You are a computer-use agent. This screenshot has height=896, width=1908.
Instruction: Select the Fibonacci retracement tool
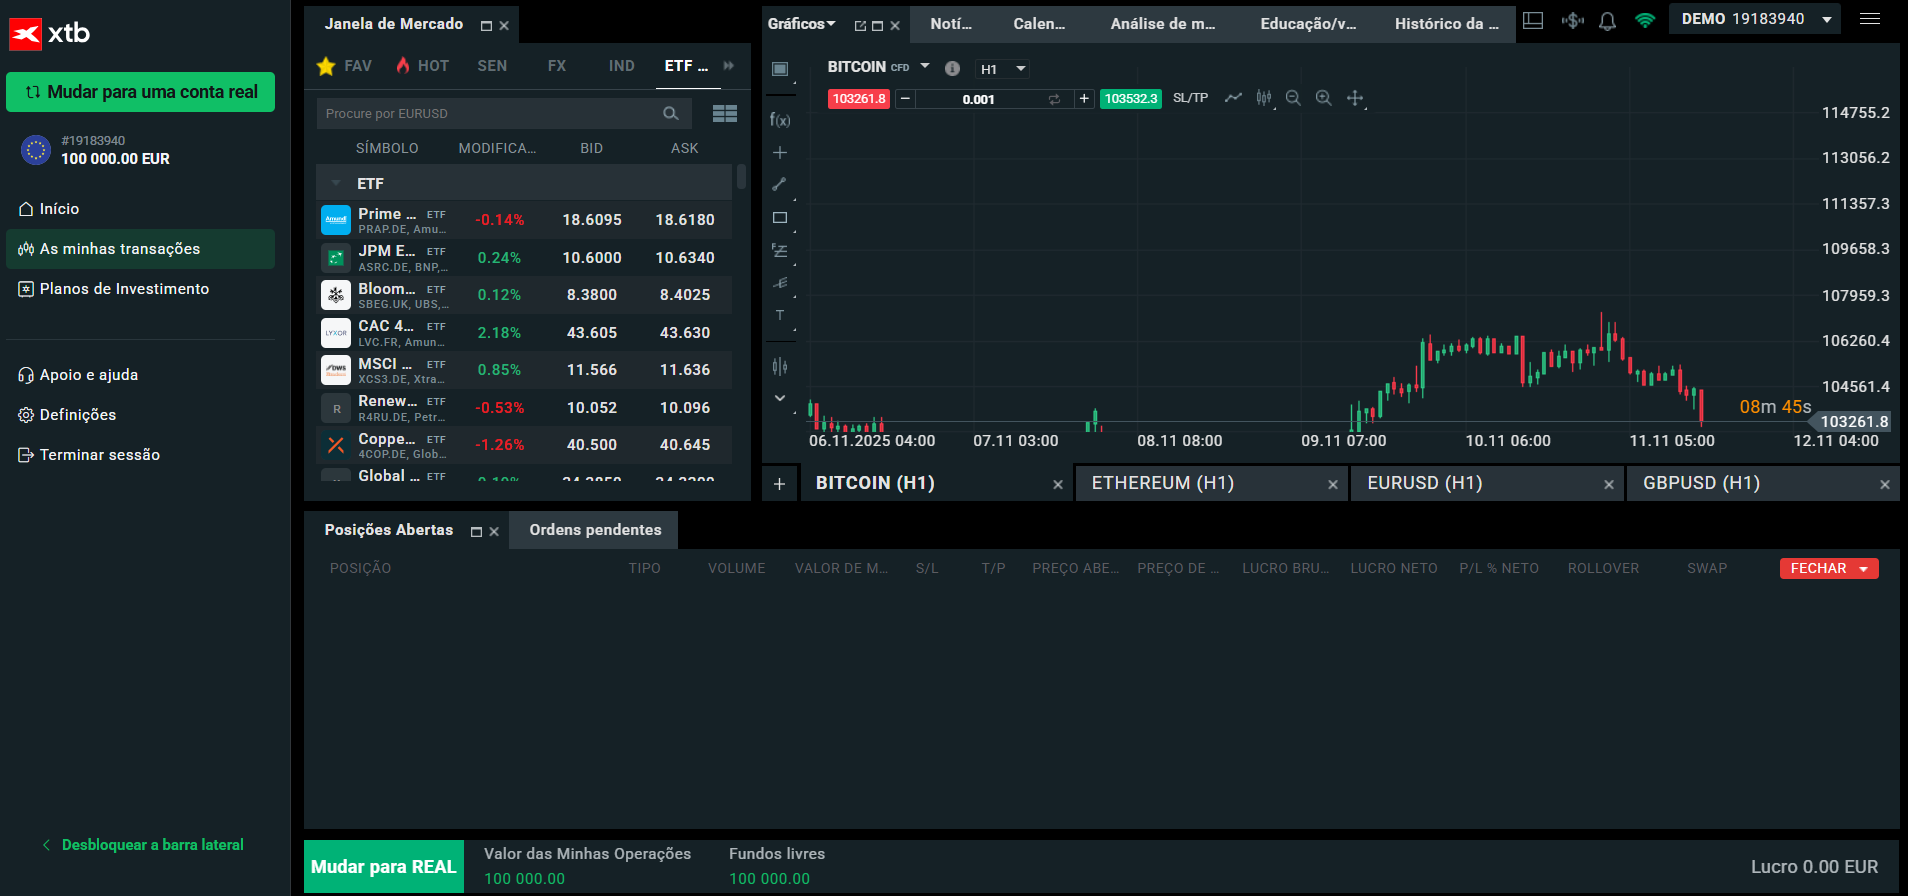click(x=780, y=250)
